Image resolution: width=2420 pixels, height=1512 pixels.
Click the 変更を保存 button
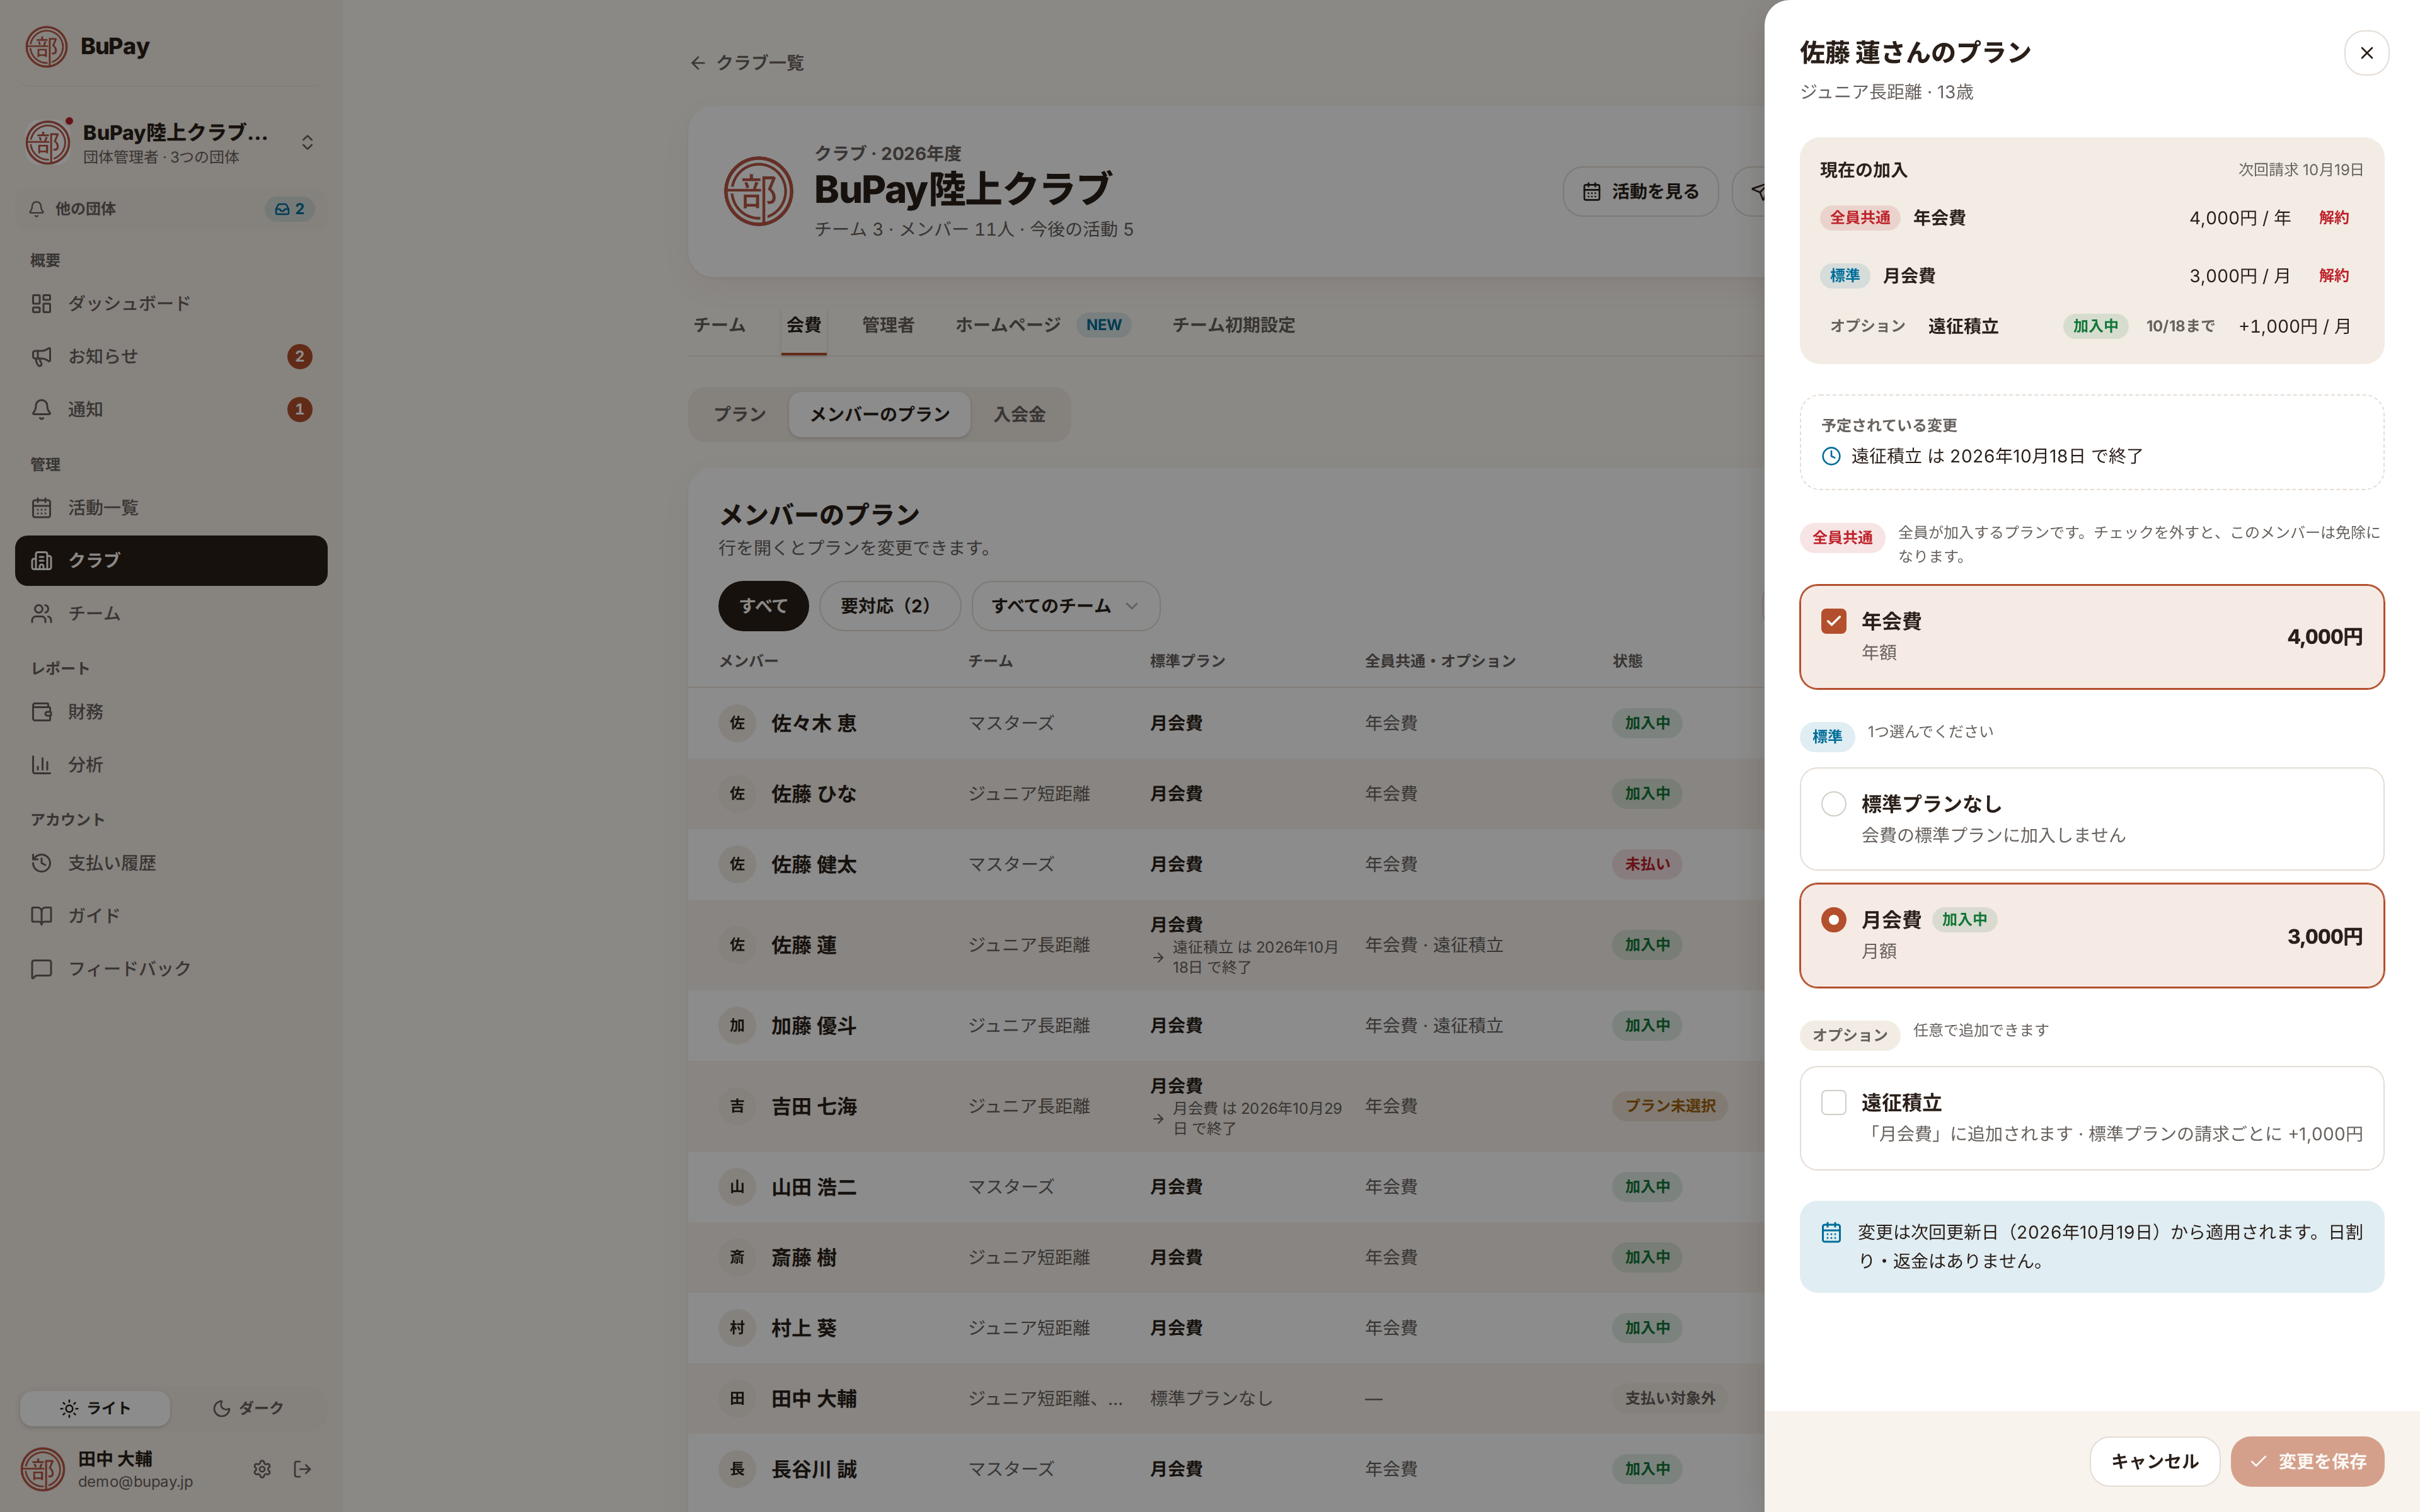click(x=2307, y=1462)
